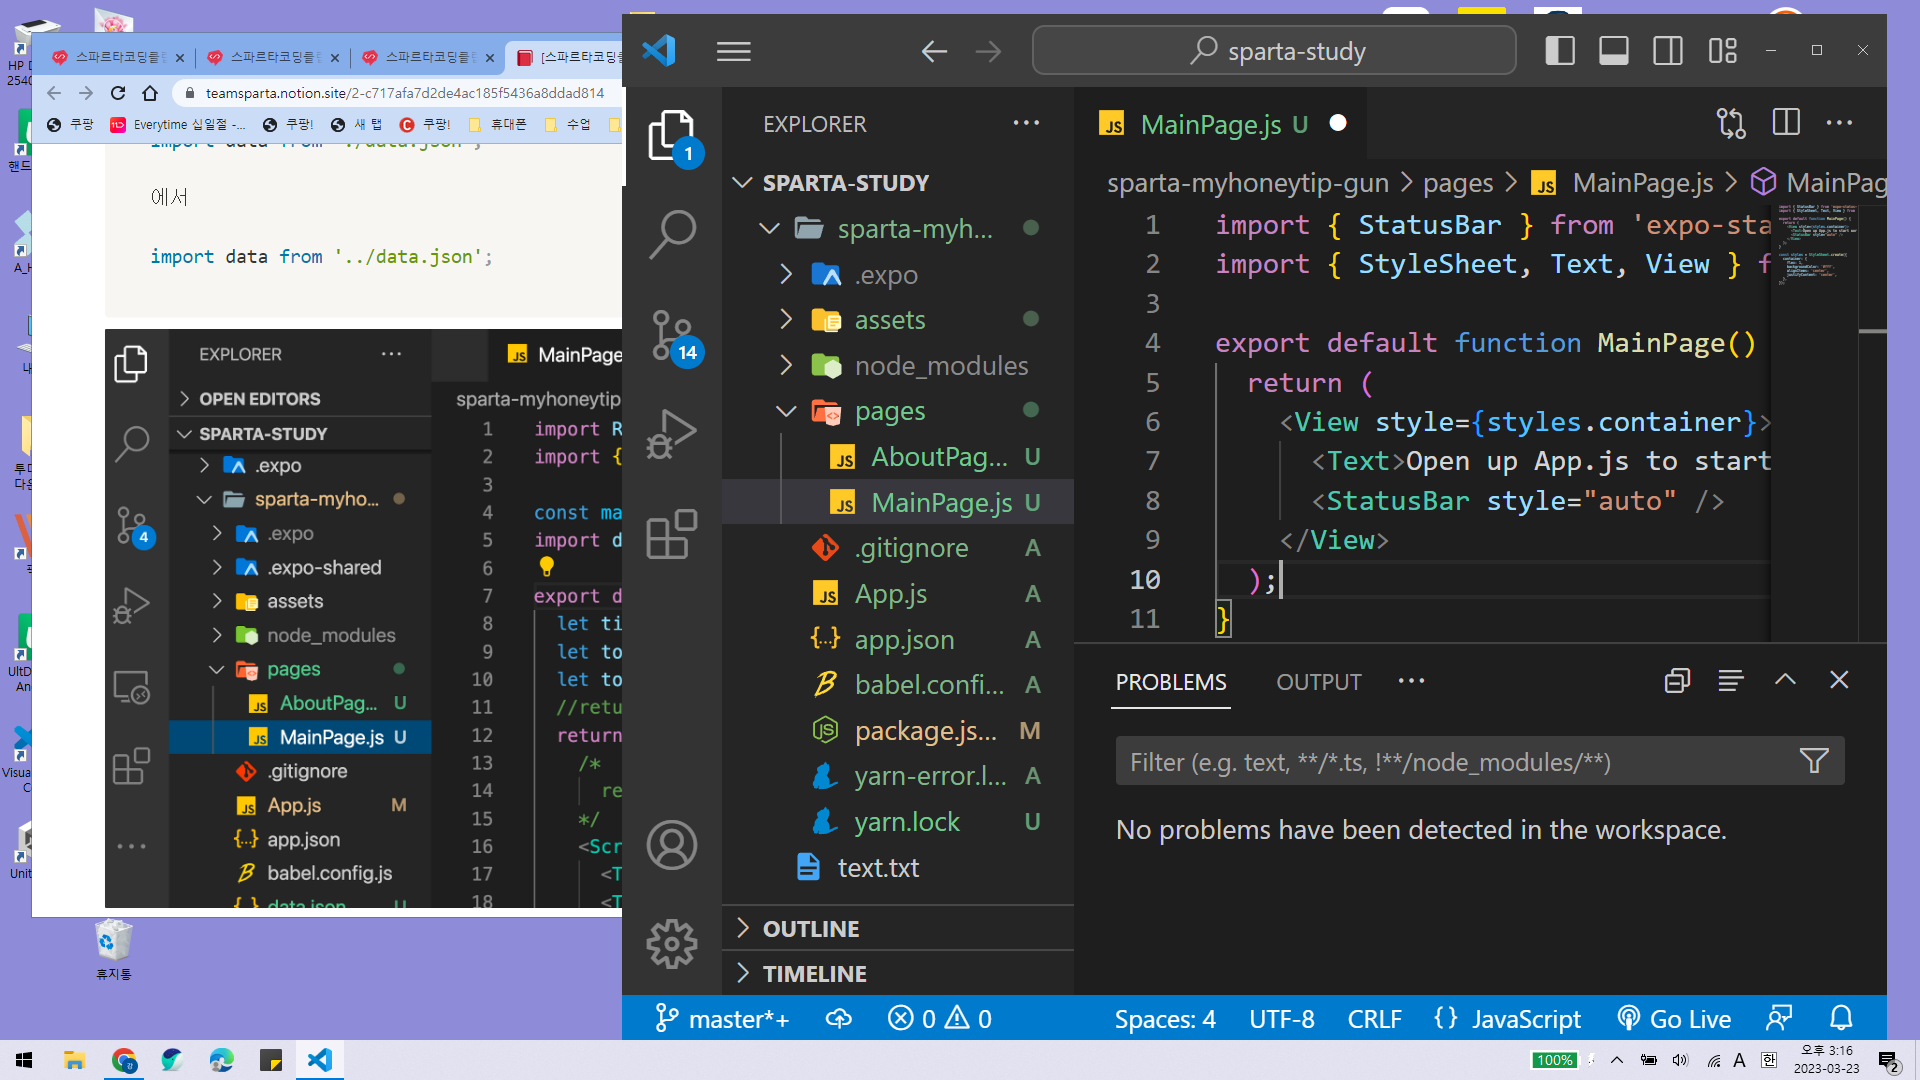Go forward with the right arrow
Screen dimensions: 1920x1080
(988, 51)
